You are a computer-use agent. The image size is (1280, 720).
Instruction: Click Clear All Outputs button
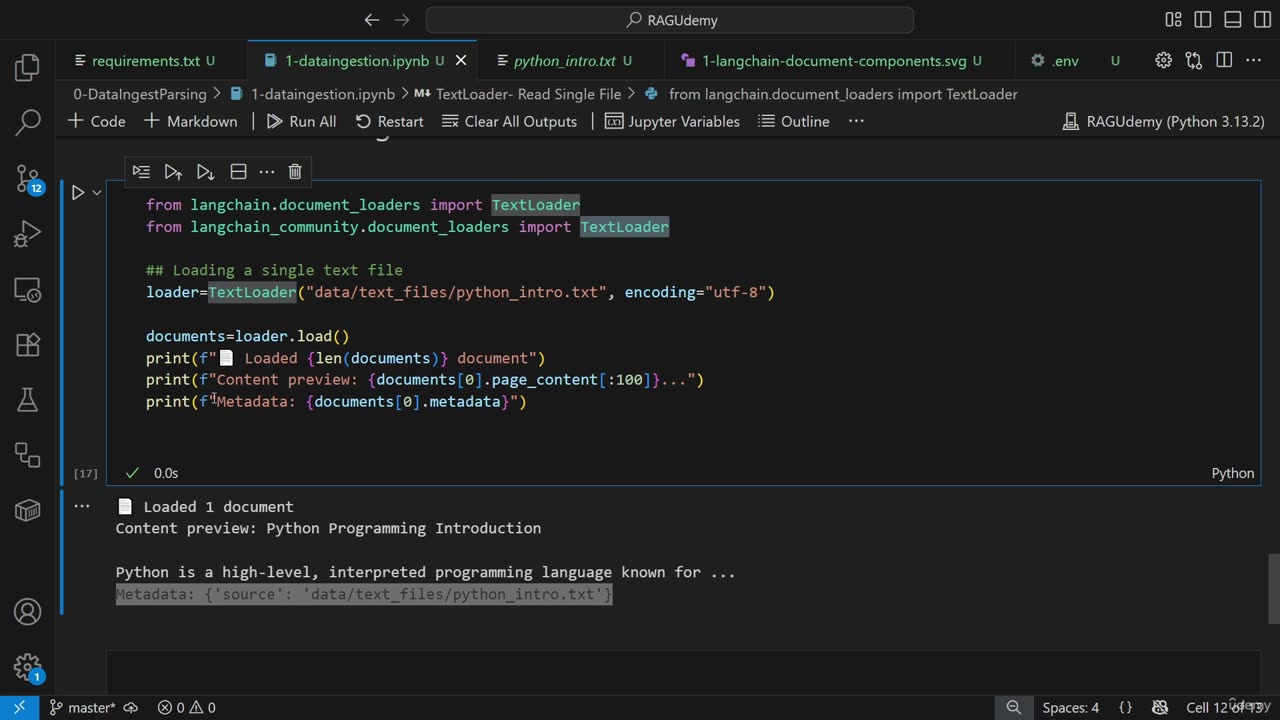(x=509, y=121)
